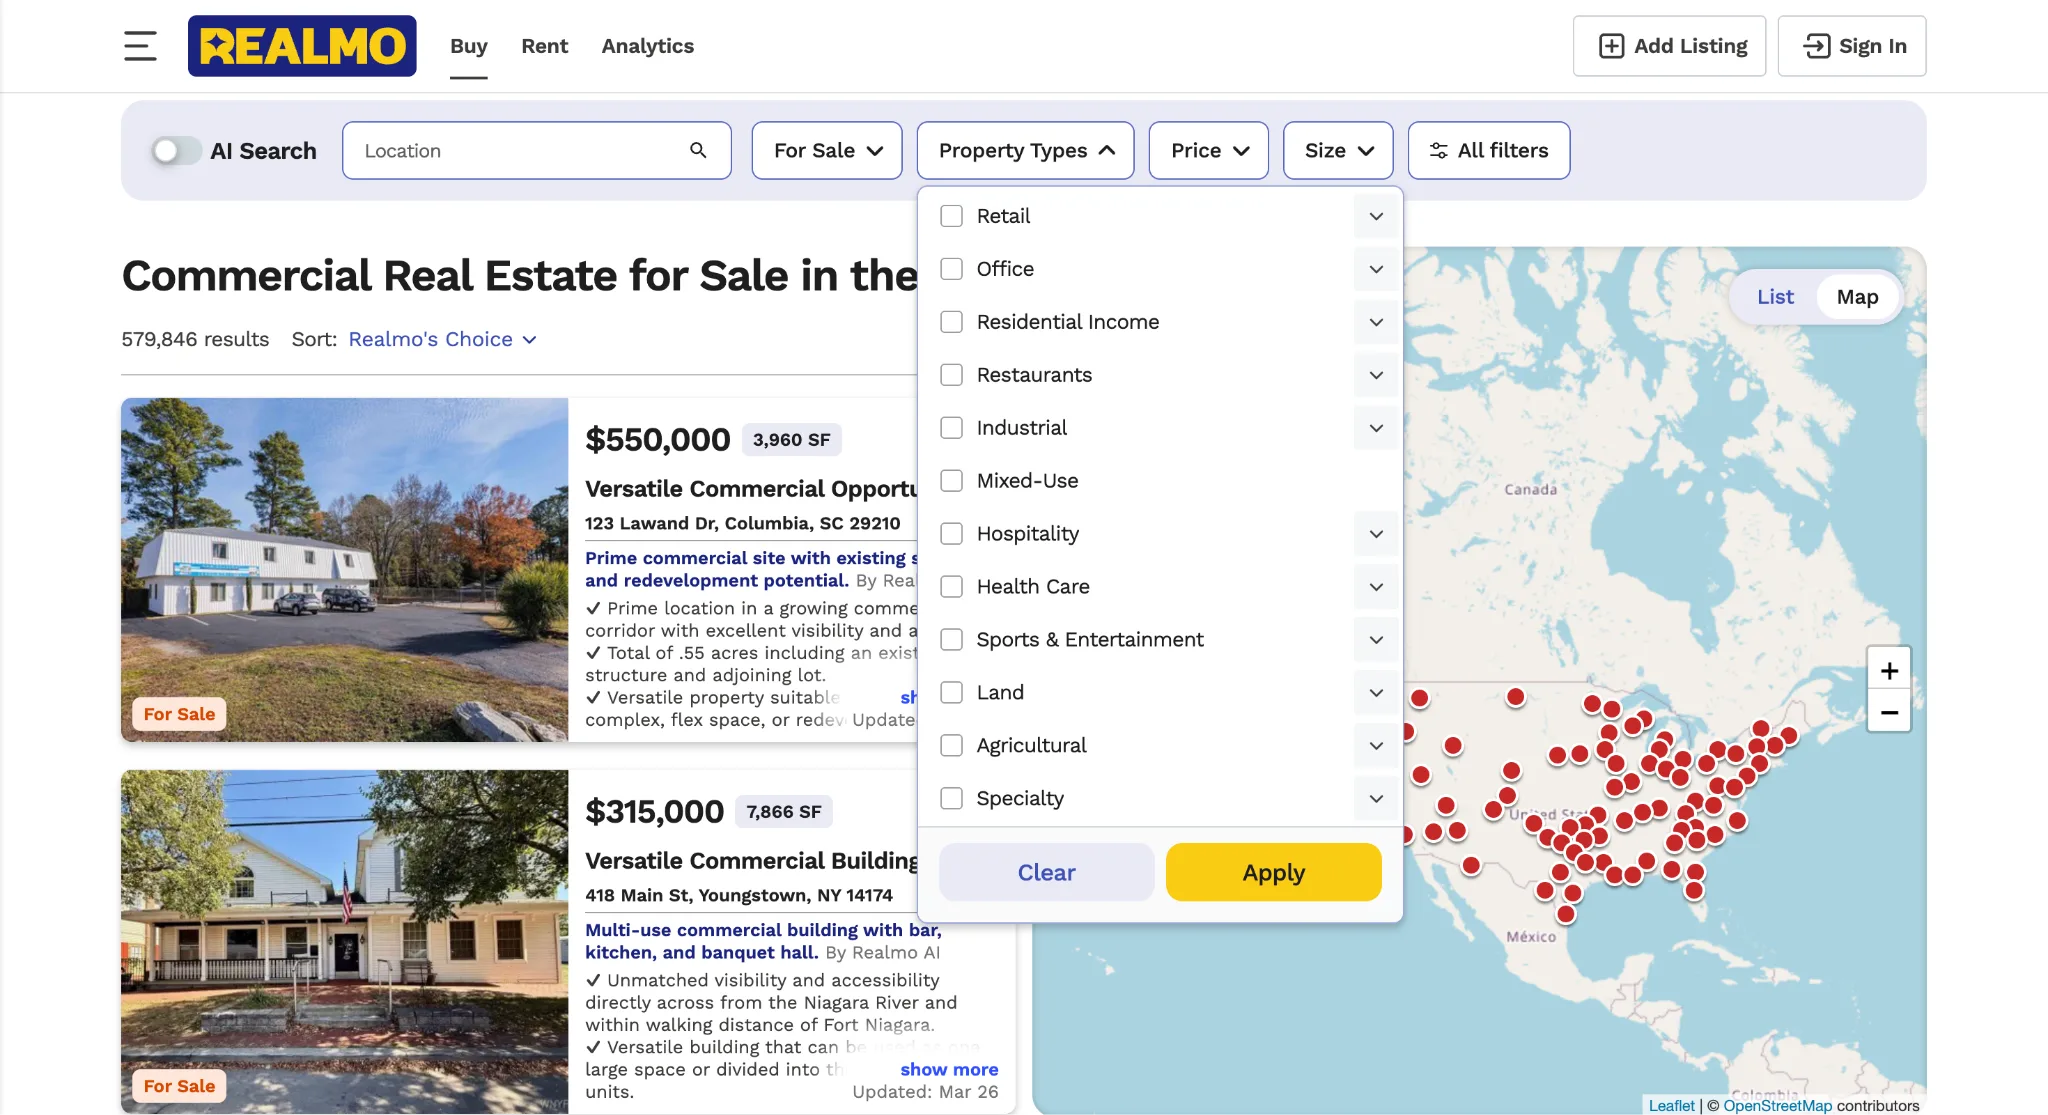Zoom in on the map with plus
Image resolution: width=2048 pixels, height=1115 pixels.
[1888, 670]
